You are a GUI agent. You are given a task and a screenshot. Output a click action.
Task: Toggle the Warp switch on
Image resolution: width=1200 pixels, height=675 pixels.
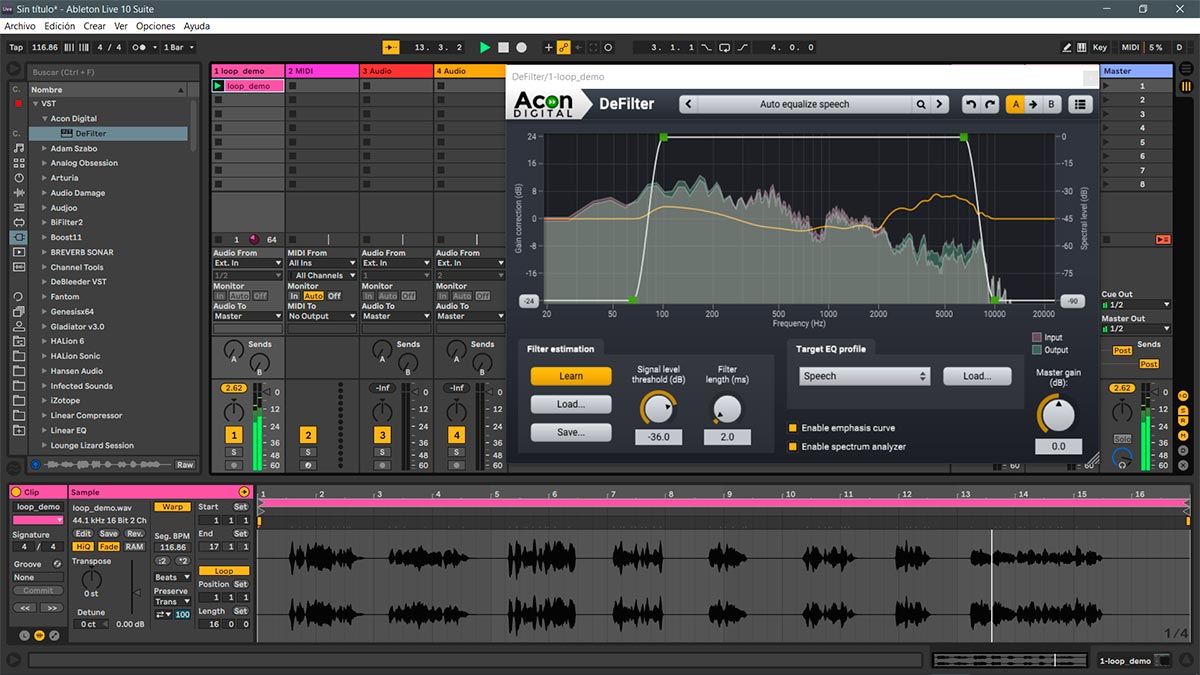(x=172, y=507)
